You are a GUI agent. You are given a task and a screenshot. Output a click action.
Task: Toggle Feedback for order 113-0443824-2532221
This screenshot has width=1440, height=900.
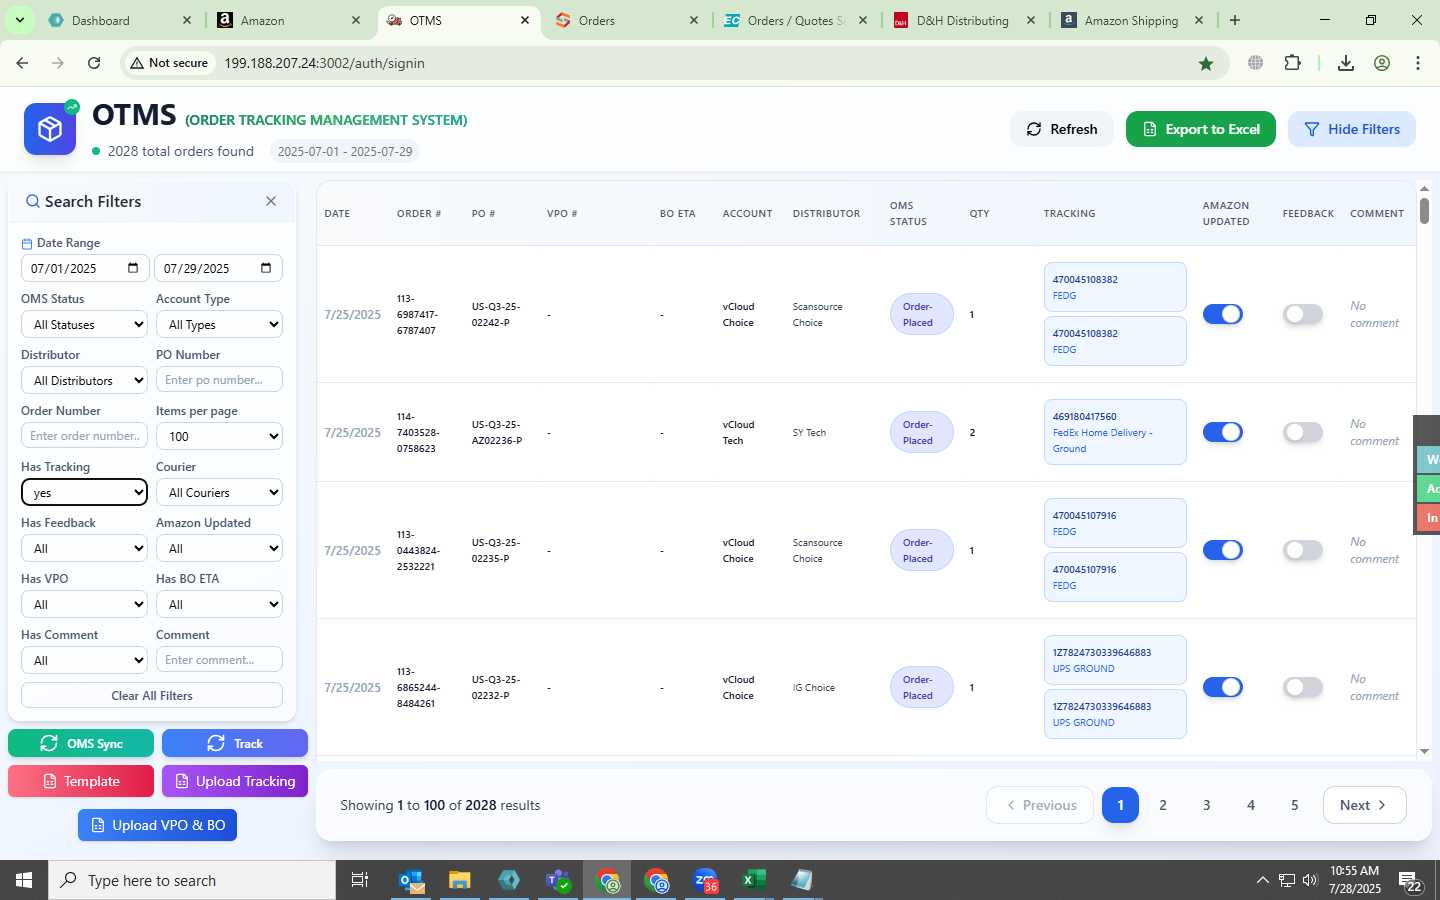pos(1303,550)
